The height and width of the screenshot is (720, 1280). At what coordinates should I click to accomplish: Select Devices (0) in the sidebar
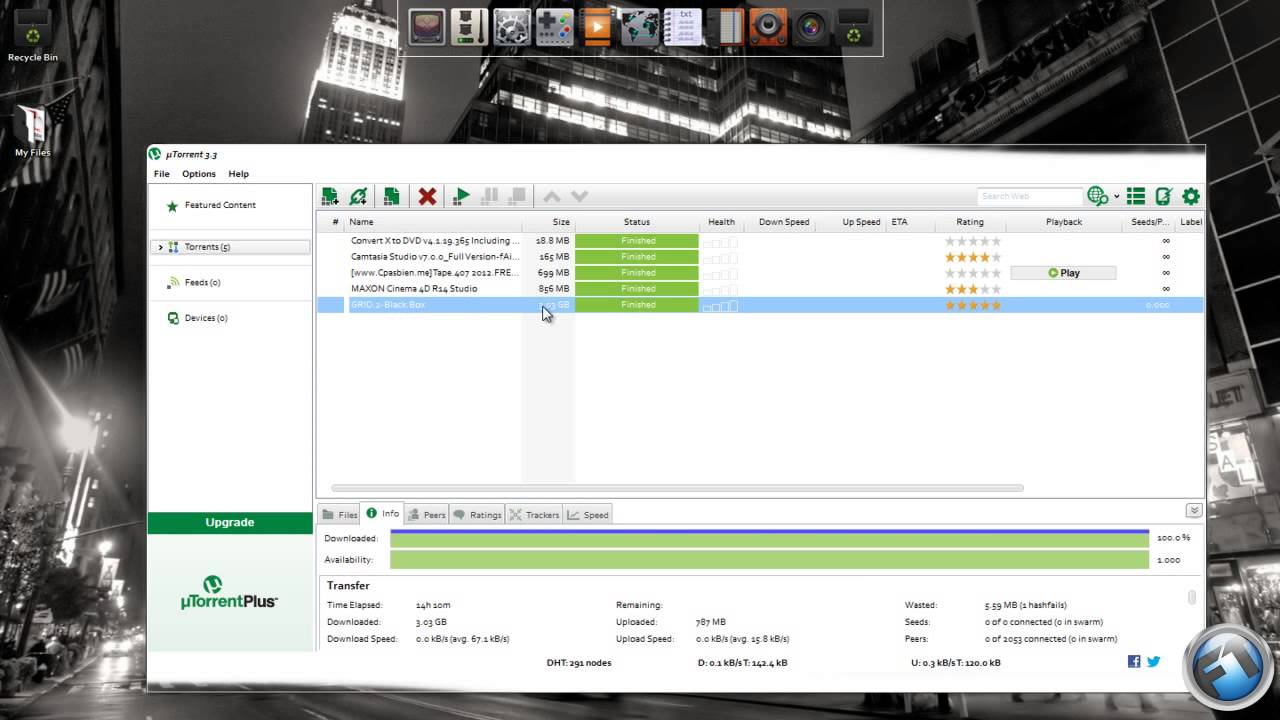[x=206, y=318]
